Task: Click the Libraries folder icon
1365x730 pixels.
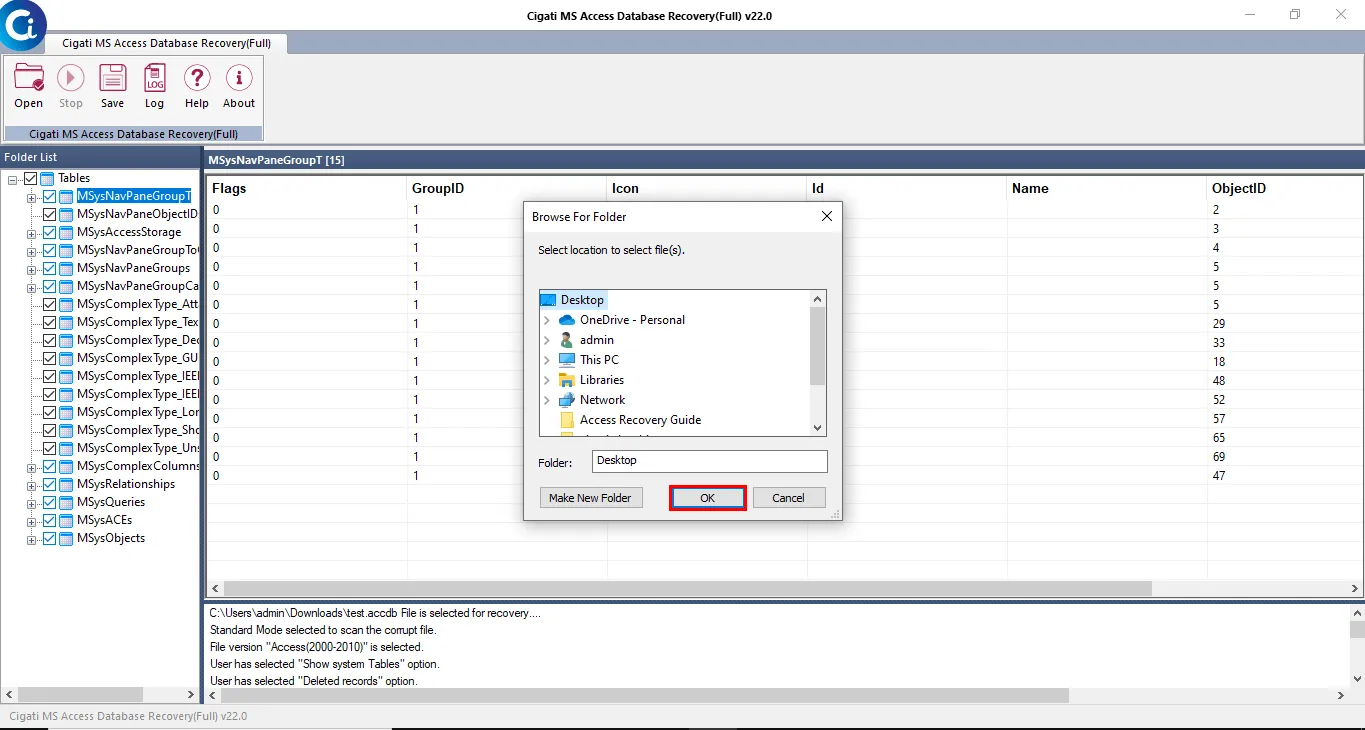Action: coord(567,380)
